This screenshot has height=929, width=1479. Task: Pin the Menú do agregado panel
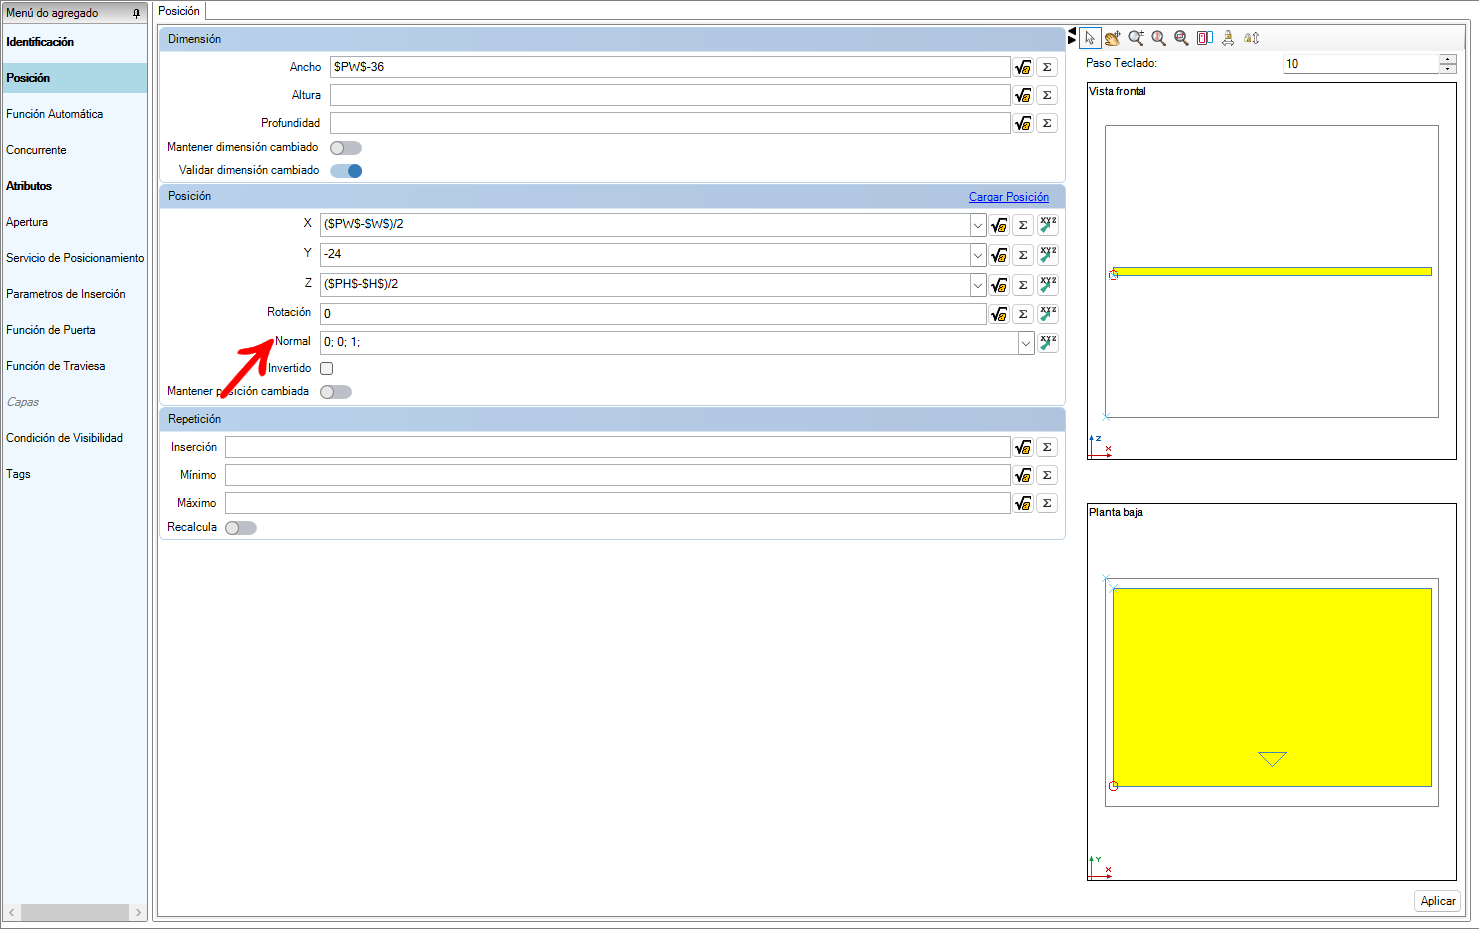[x=136, y=13]
